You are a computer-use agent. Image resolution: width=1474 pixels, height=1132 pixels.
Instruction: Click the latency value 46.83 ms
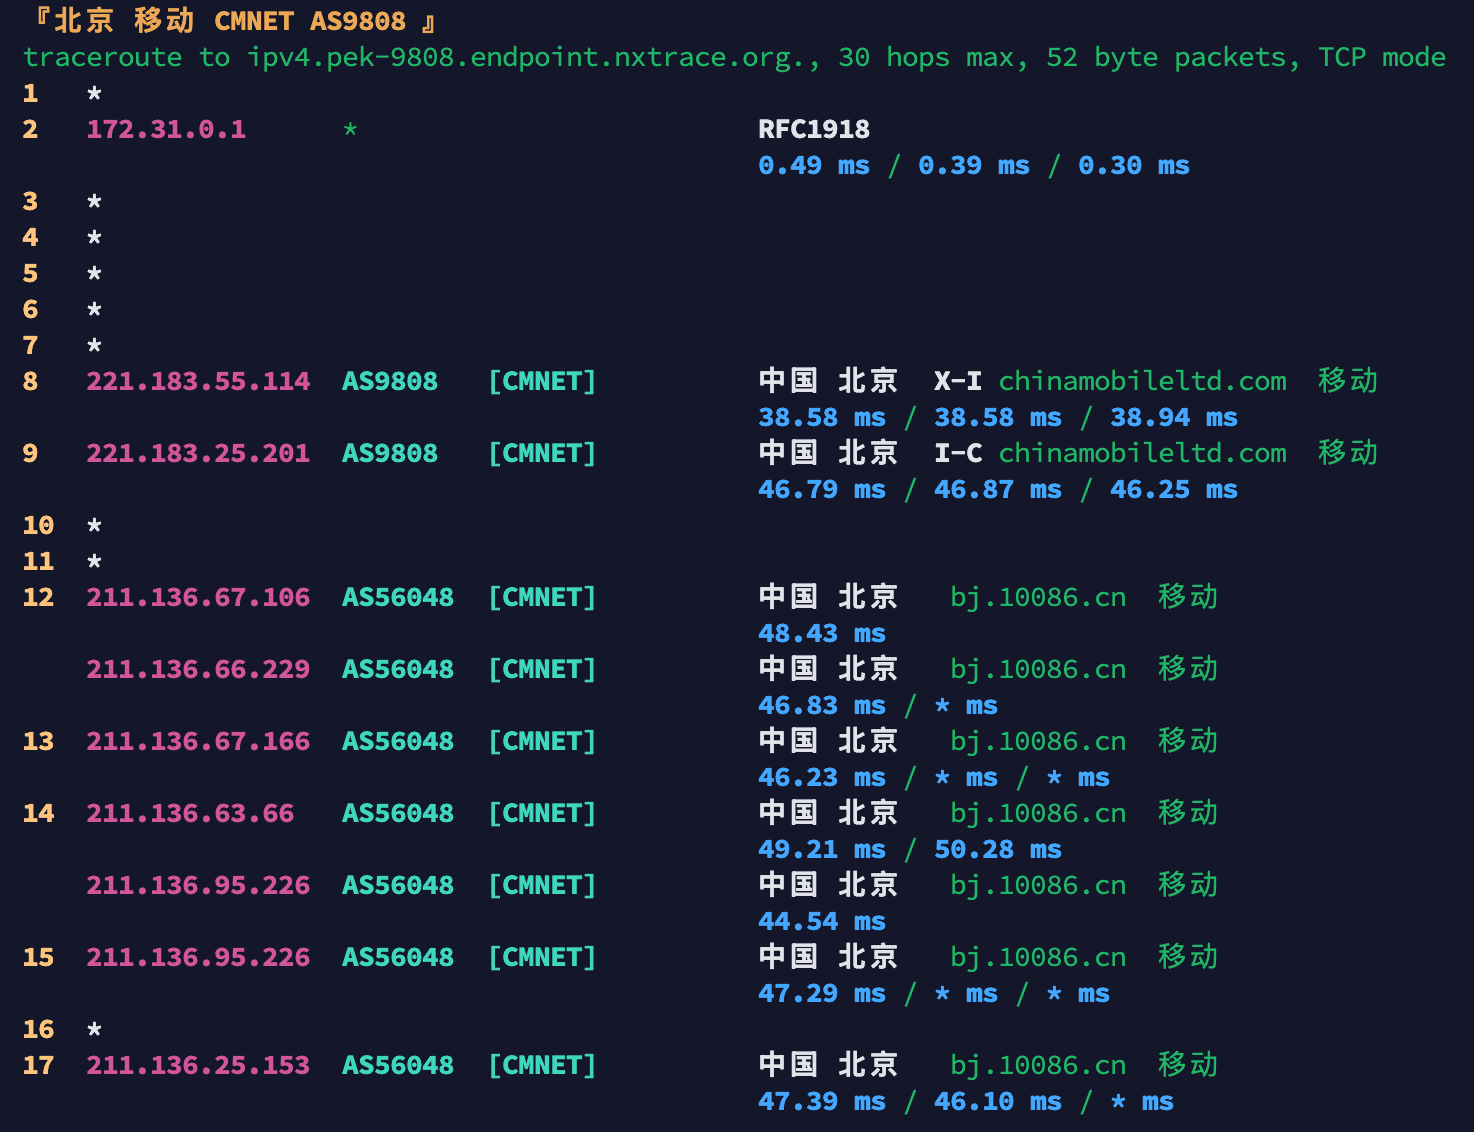click(x=822, y=706)
